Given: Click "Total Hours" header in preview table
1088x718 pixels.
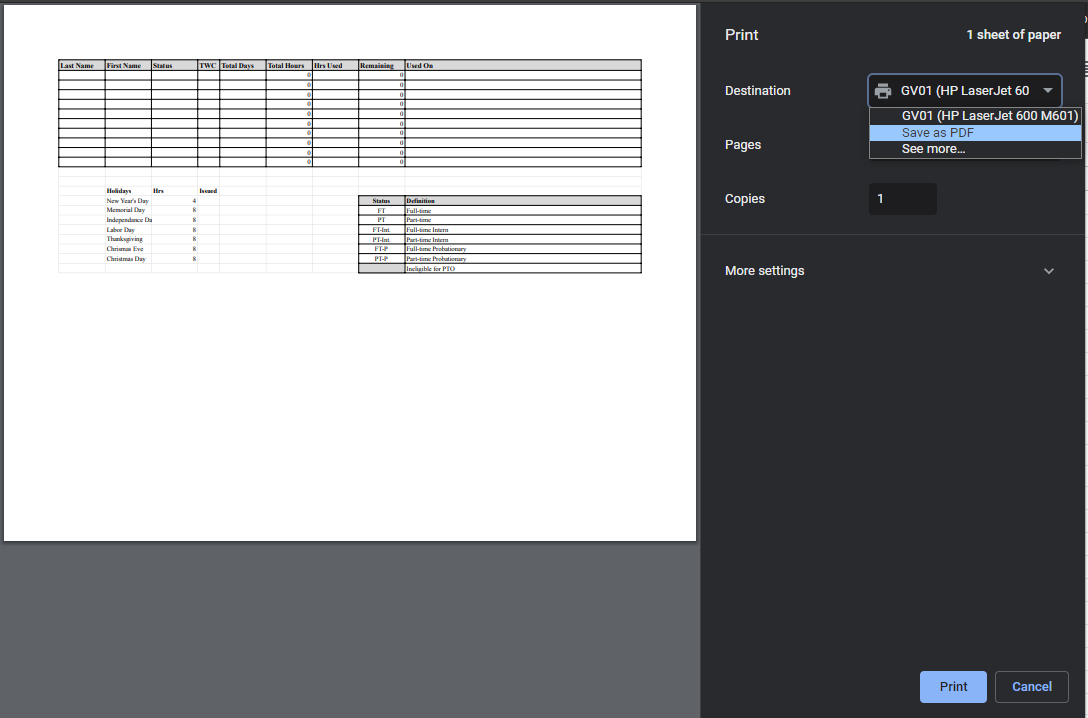Looking at the screenshot, I should coord(286,66).
